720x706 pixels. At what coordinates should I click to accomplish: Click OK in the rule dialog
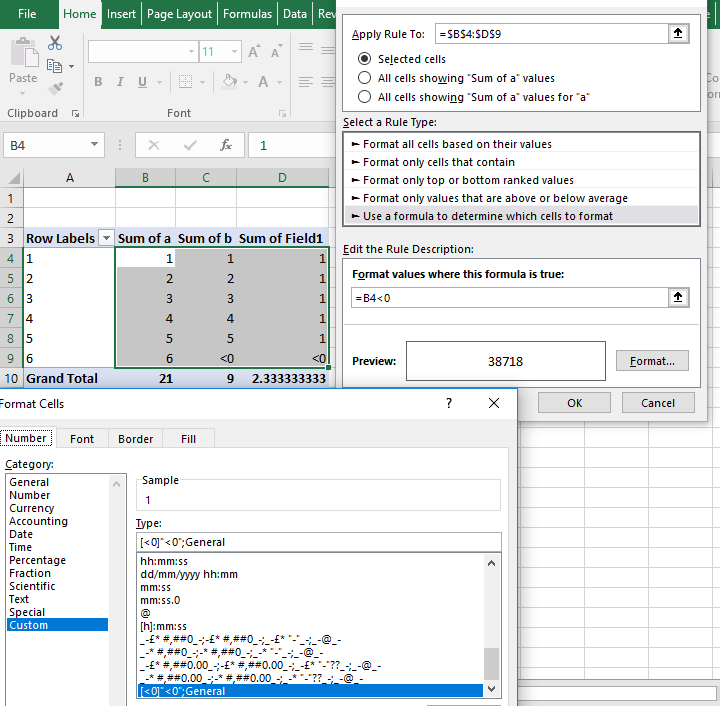point(574,403)
